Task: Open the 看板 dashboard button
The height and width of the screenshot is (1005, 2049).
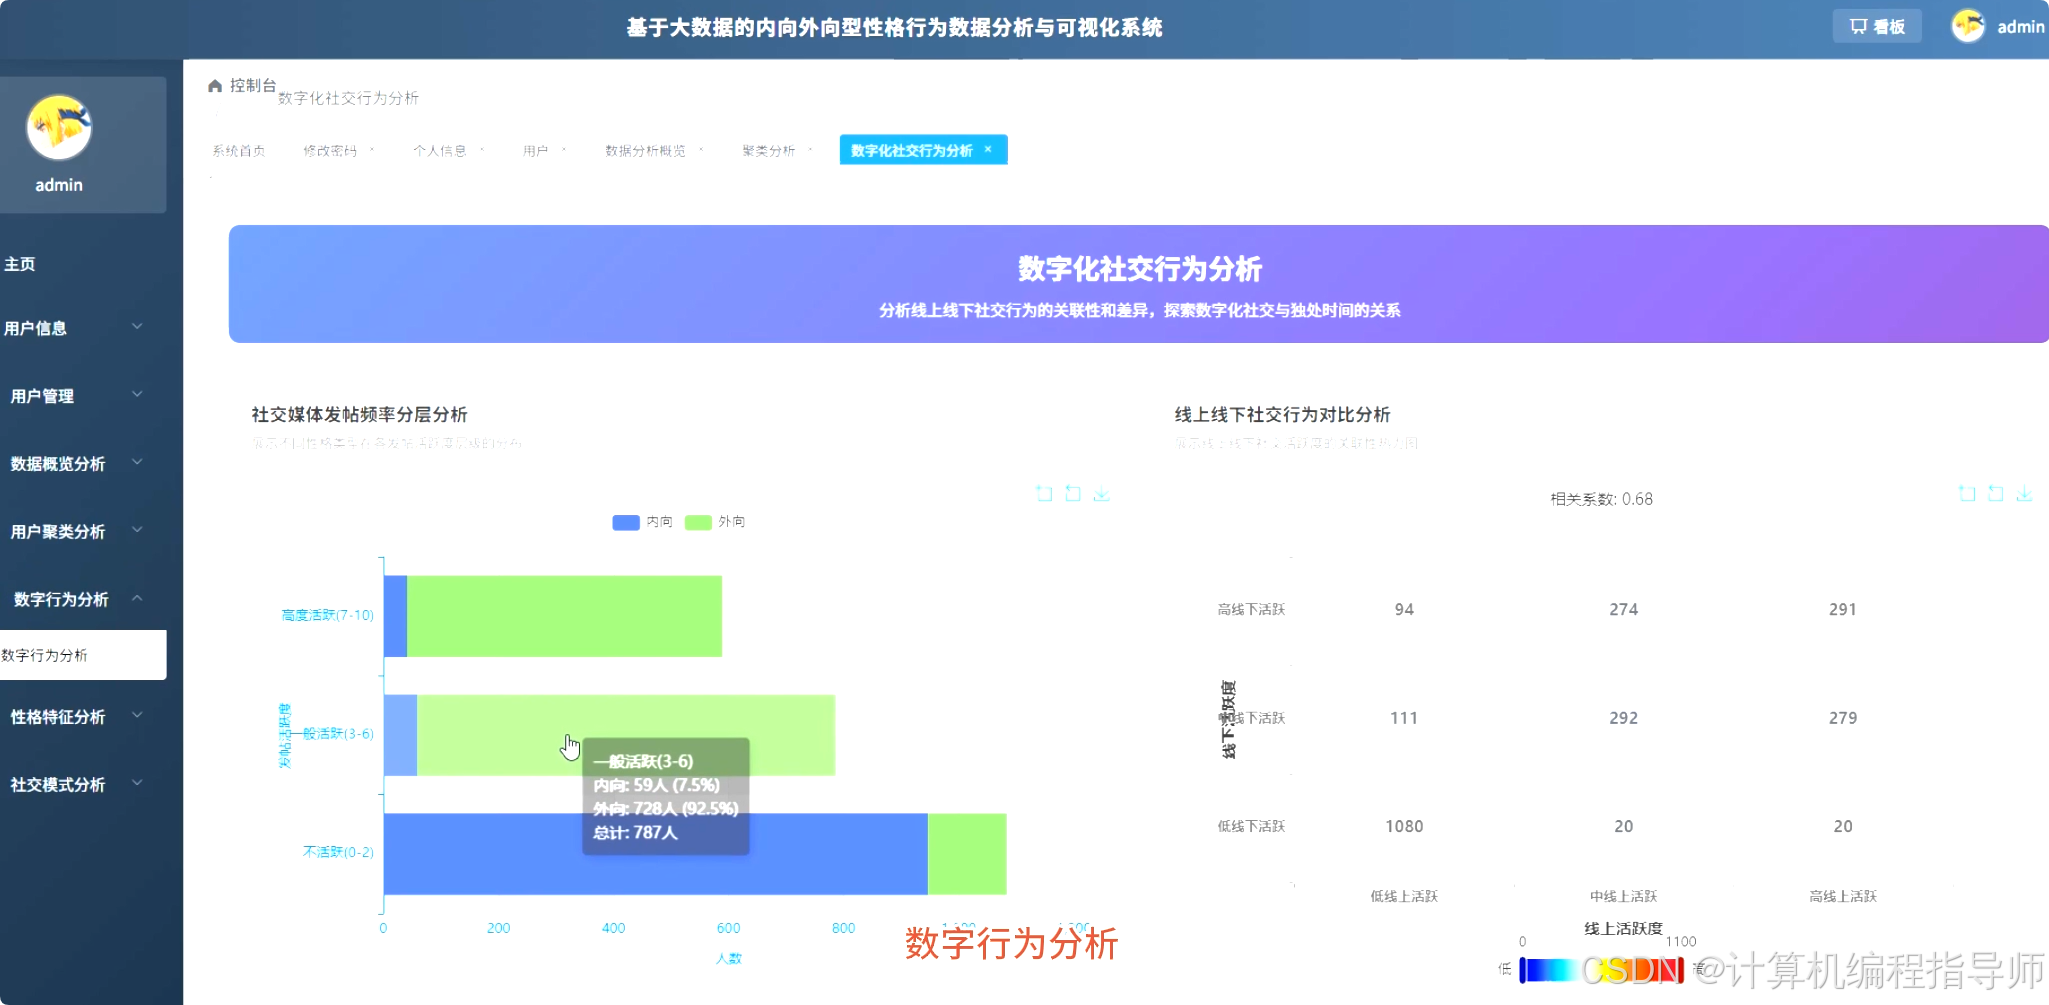Action: tap(1877, 26)
